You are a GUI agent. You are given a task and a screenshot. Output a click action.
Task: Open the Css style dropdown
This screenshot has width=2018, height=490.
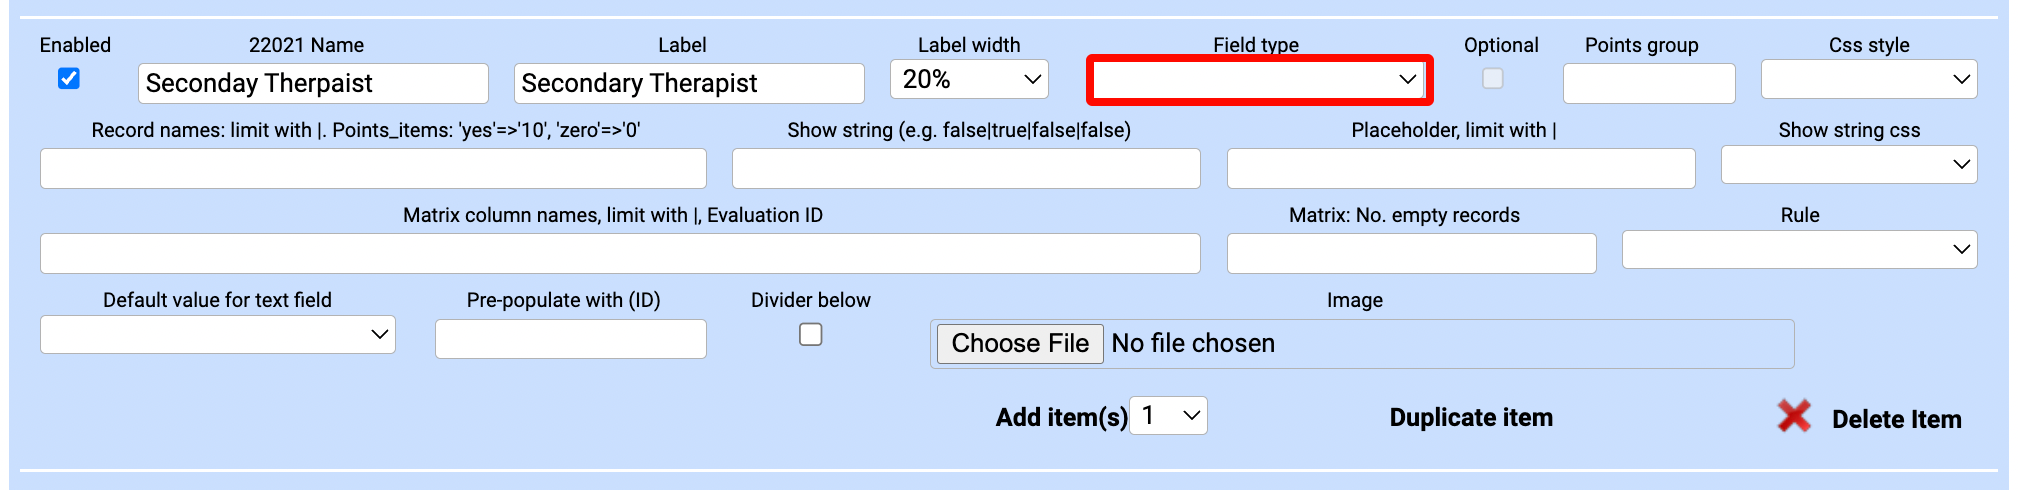[1868, 80]
